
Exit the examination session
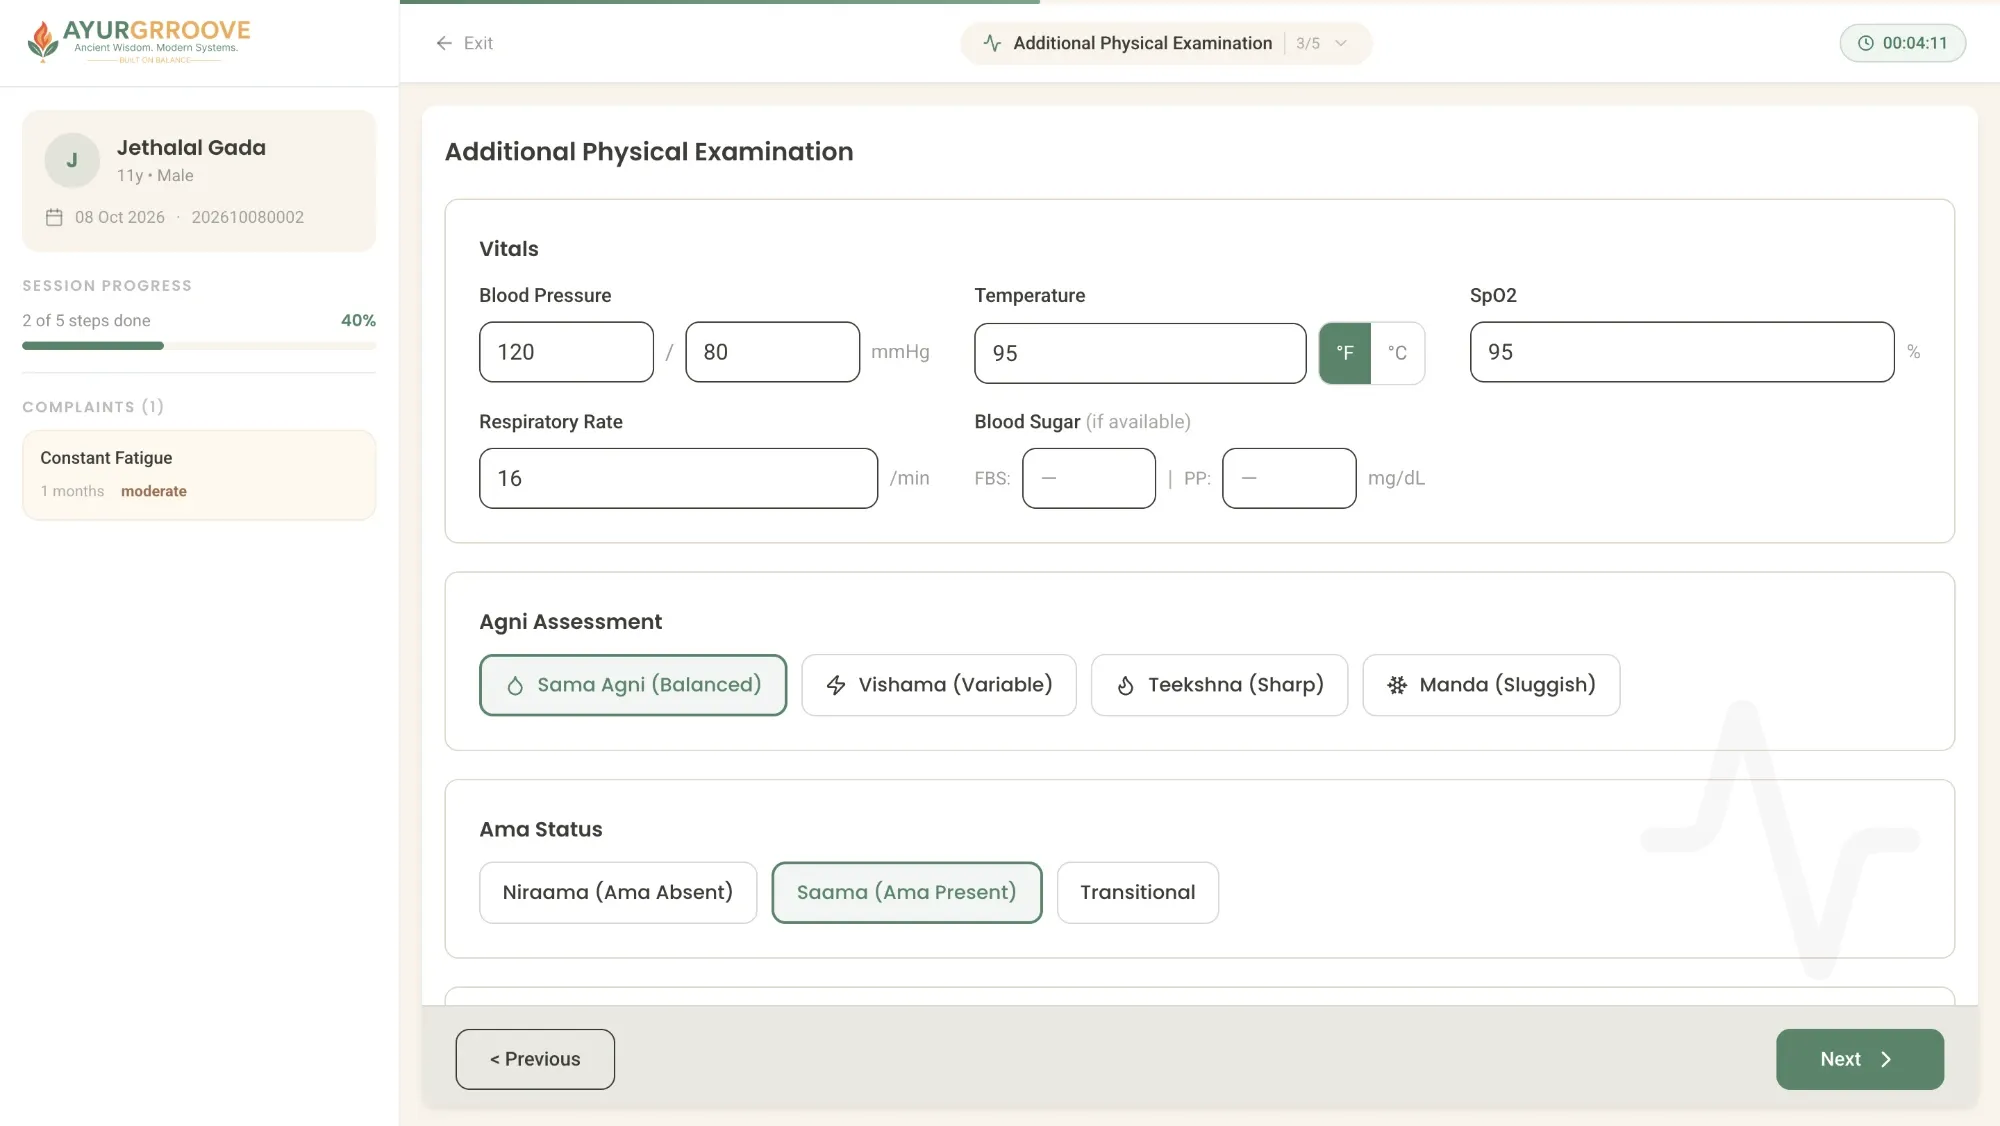tap(465, 43)
